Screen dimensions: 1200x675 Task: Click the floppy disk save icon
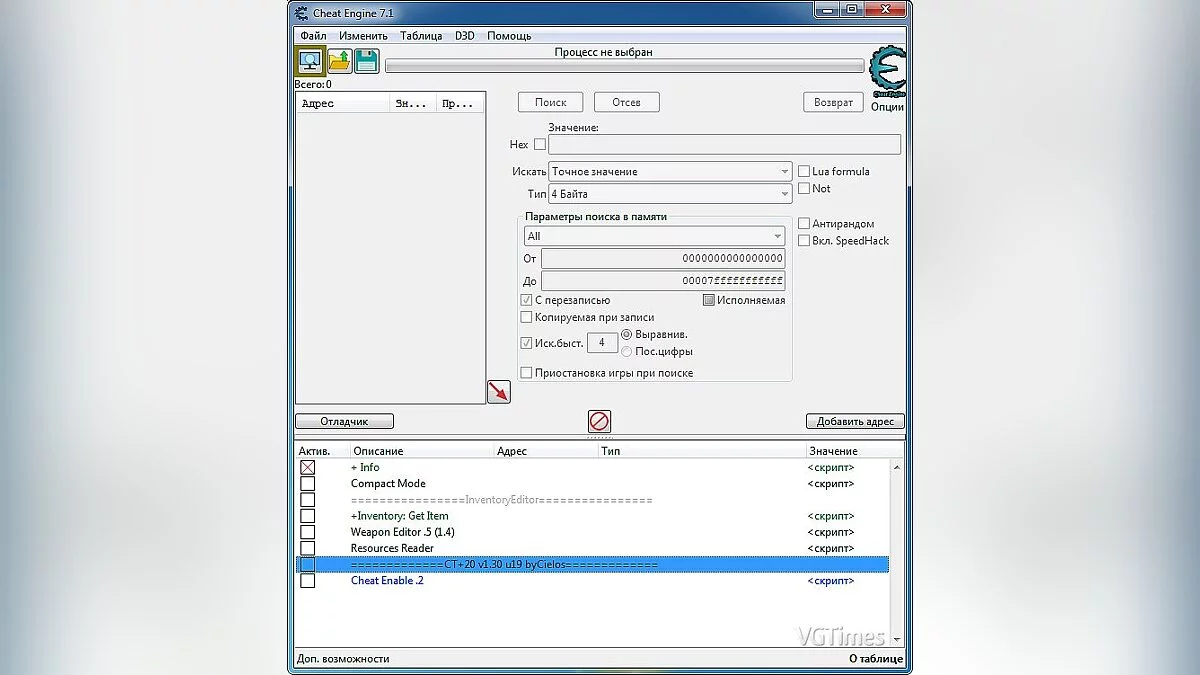(x=366, y=61)
